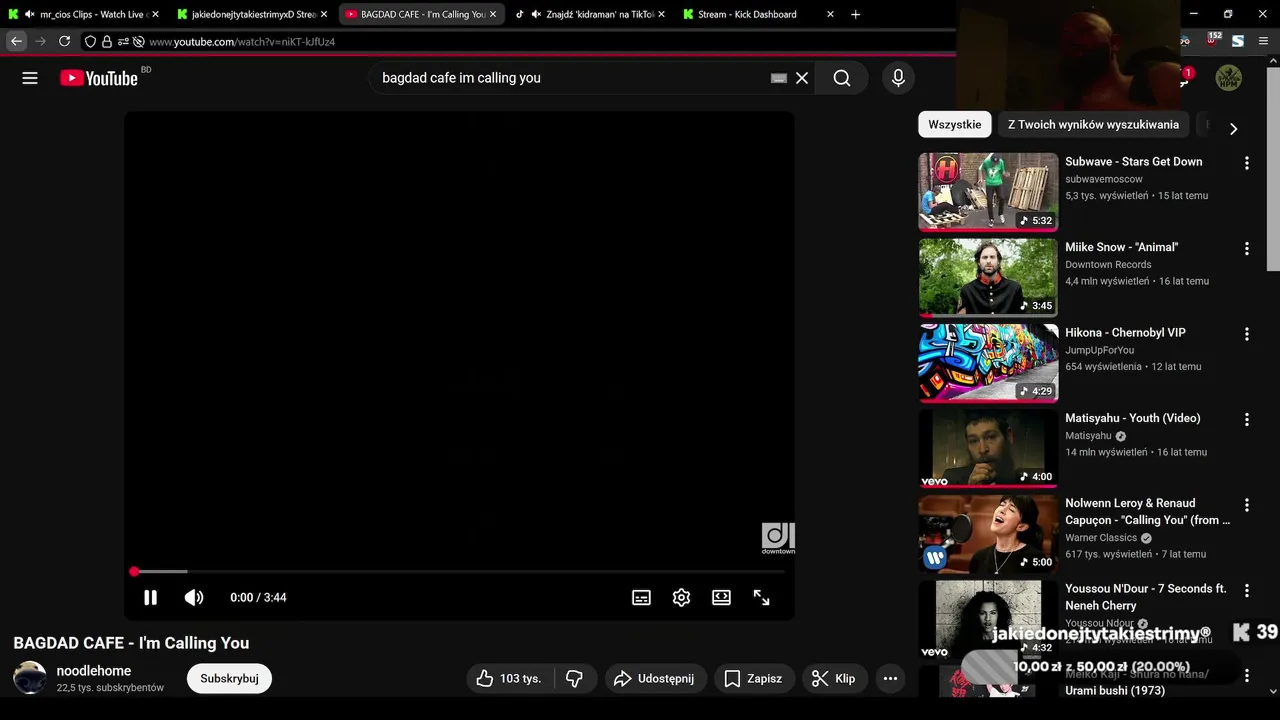The height and width of the screenshot is (720, 1280).
Task: Open options for Subwave - Stars Get Down
Action: click(x=1246, y=163)
